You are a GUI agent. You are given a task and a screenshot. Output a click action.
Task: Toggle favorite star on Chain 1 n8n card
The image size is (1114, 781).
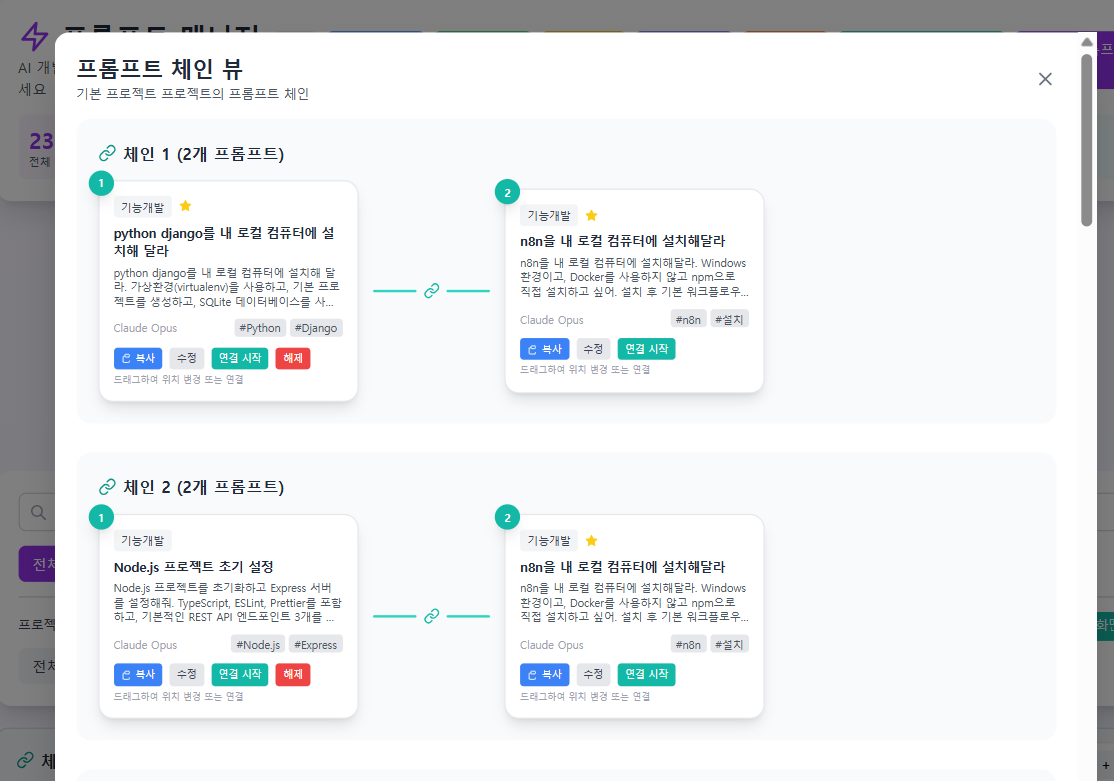(x=591, y=215)
